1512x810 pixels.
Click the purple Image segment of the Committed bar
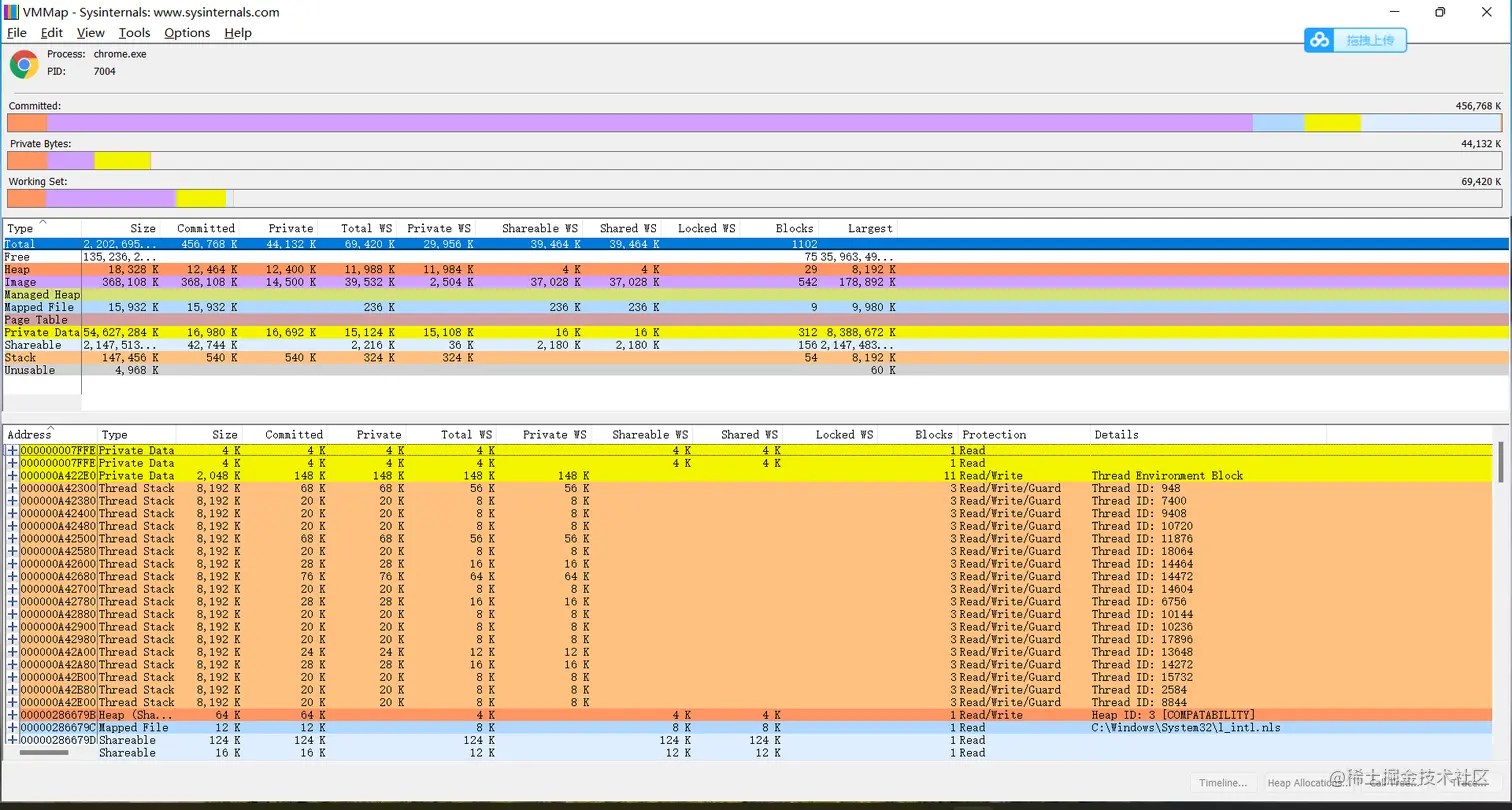tap(650, 123)
